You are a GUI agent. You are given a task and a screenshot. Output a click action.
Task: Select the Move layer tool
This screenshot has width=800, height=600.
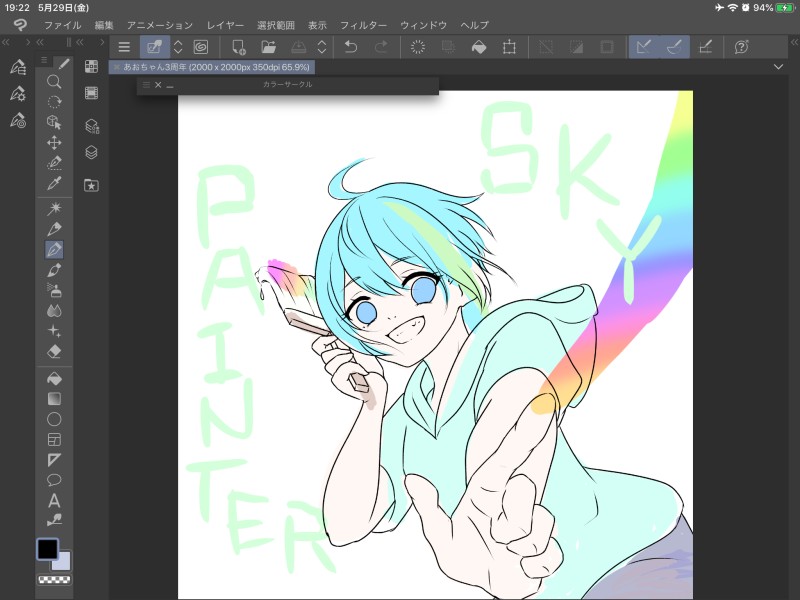point(54,142)
